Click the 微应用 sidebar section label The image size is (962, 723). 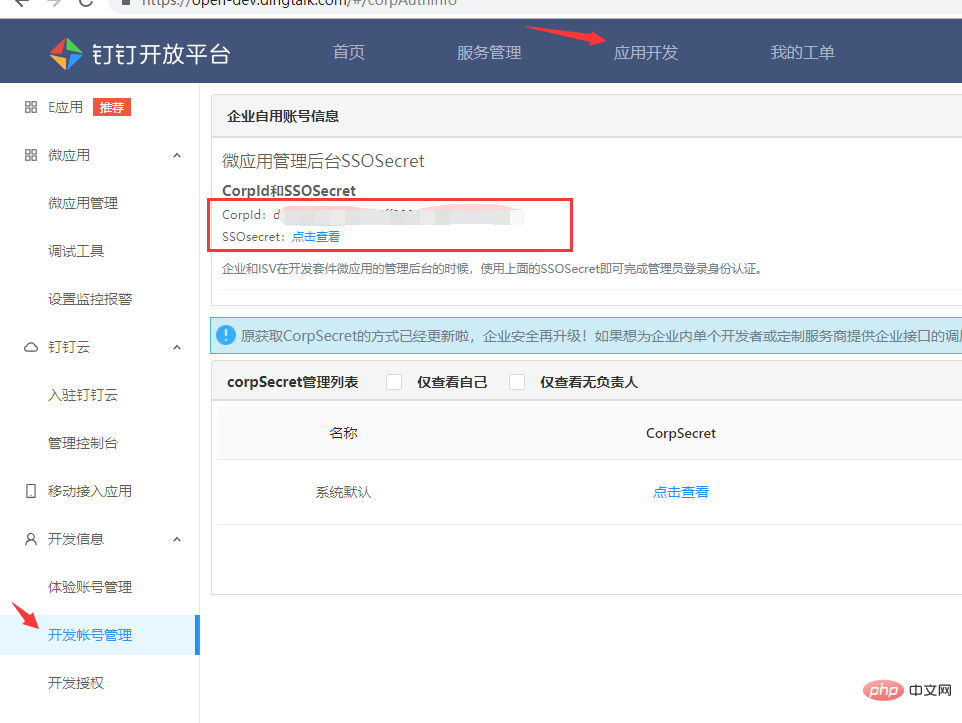coord(69,155)
